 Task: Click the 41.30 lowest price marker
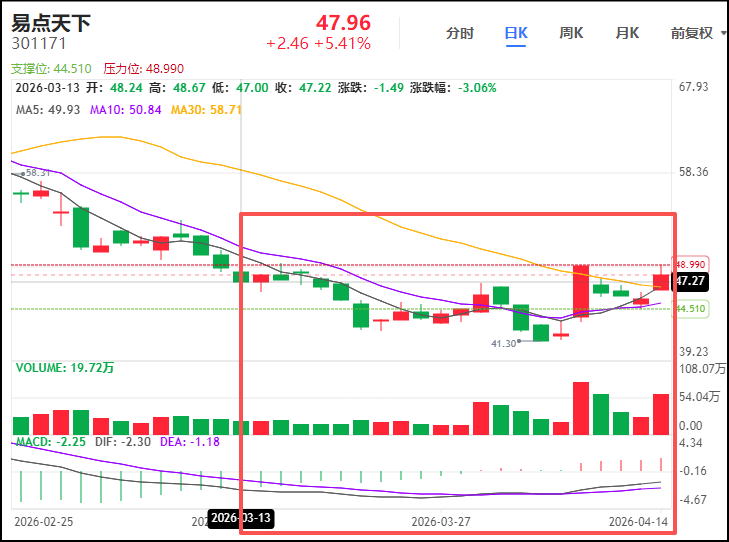pos(503,343)
